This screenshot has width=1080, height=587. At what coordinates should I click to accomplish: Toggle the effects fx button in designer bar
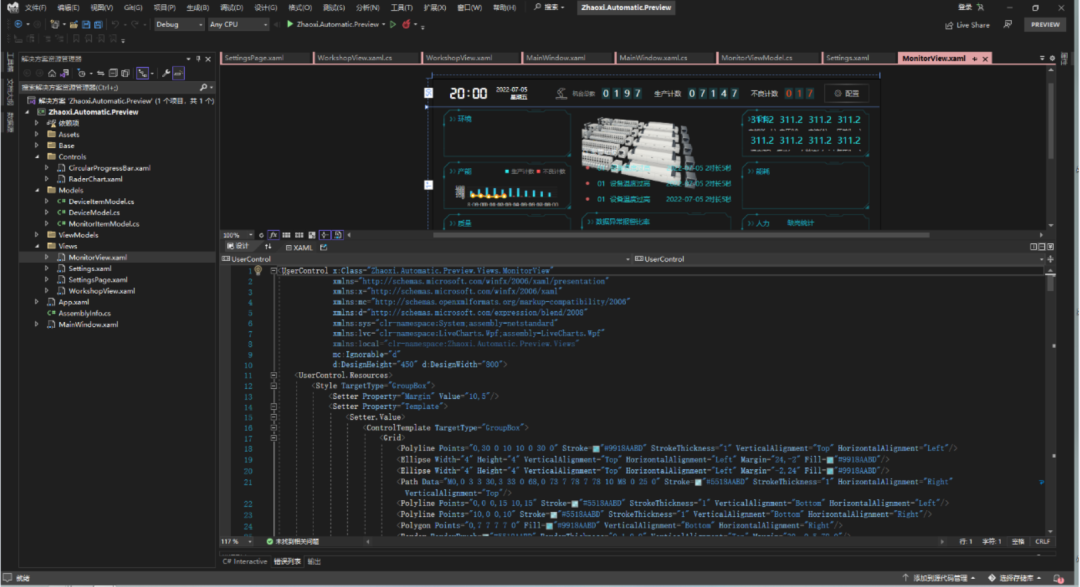(274, 235)
